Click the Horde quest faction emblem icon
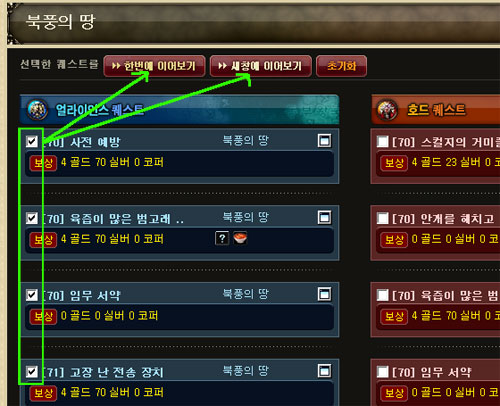This screenshot has width=500, height=406. 387,110
